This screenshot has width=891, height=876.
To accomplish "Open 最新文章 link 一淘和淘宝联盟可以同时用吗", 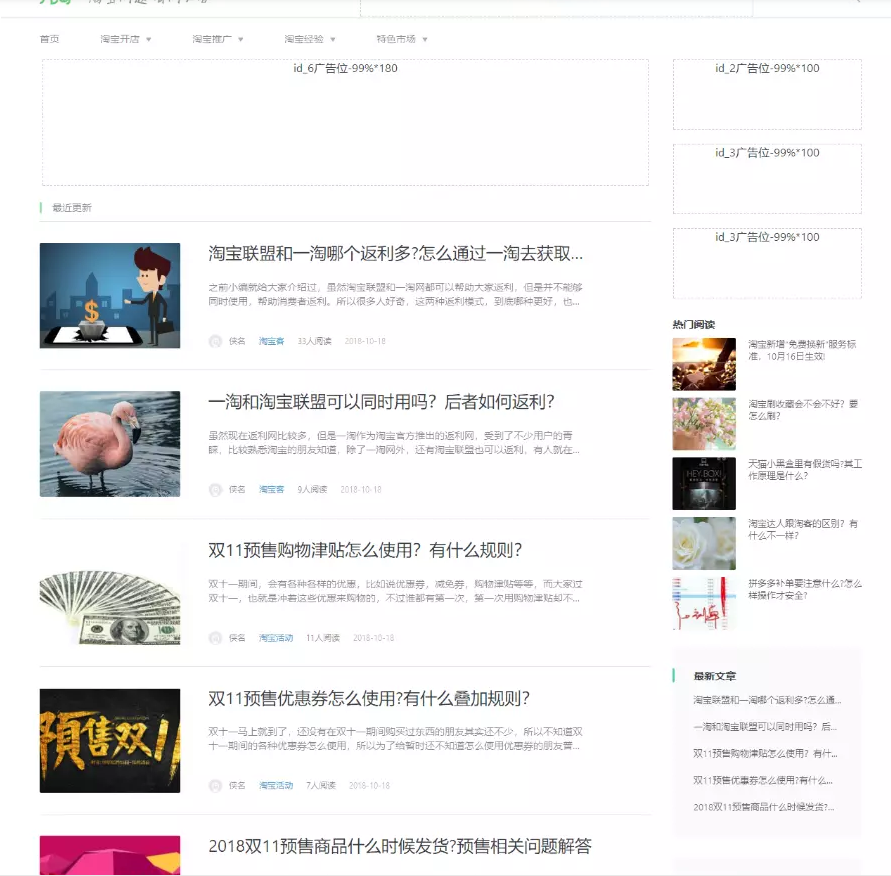I will (x=765, y=727).
